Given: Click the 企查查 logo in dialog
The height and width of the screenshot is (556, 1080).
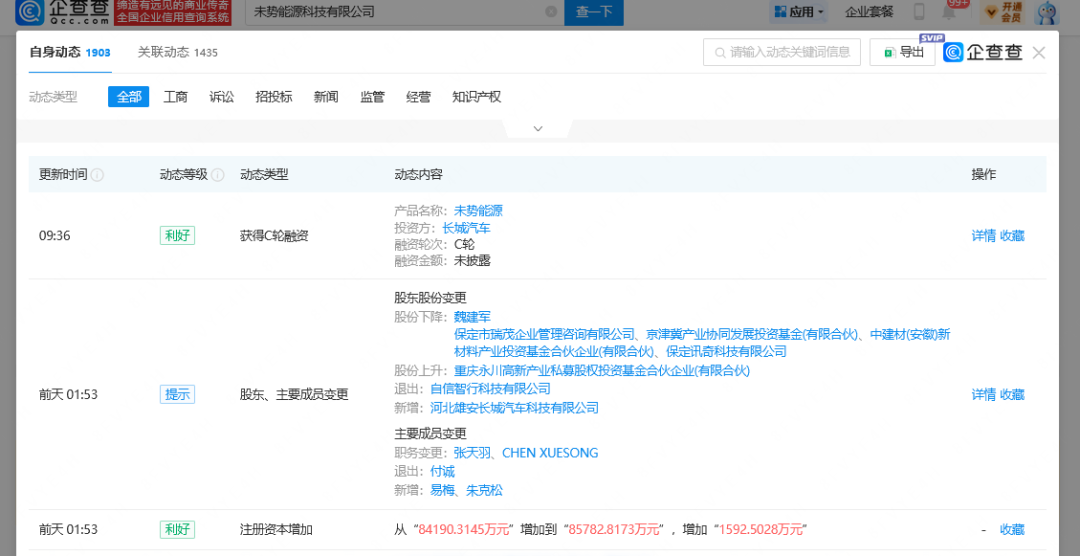Looking at the screenshot, I should 983,52.
